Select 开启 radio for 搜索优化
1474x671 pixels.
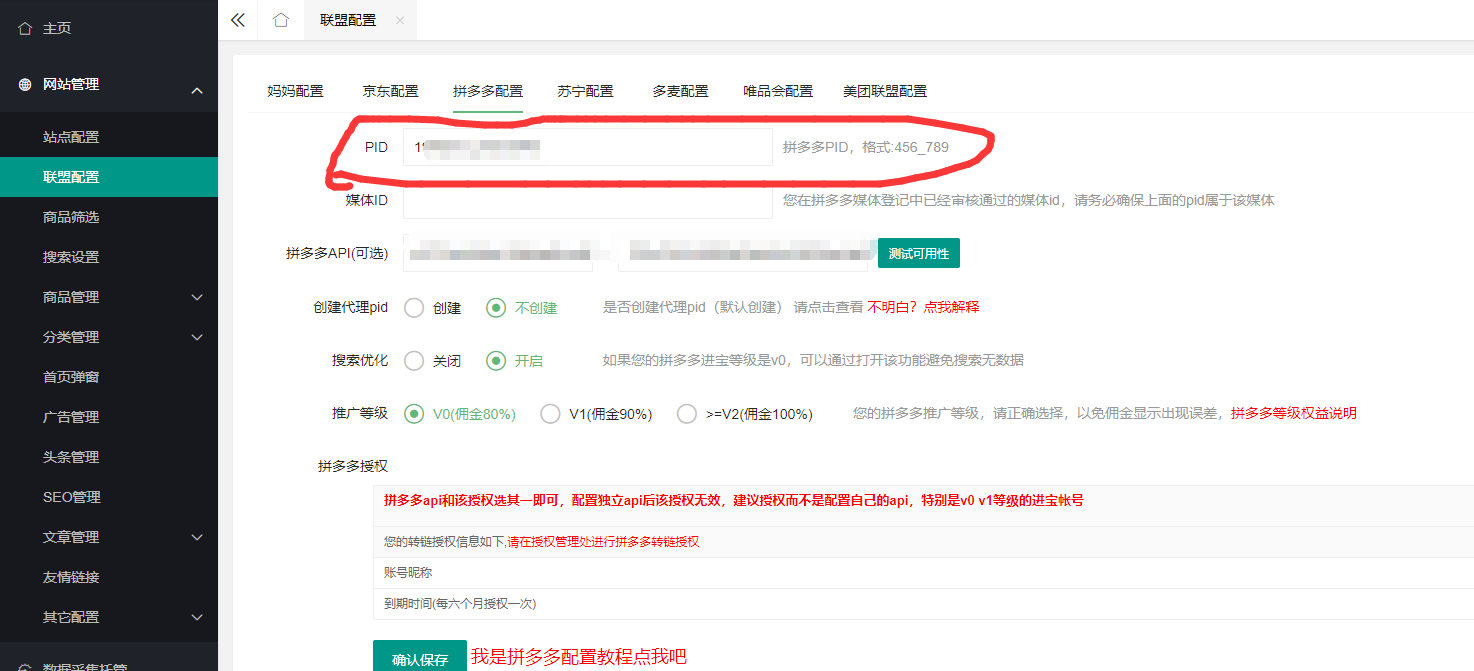point(496,361)
